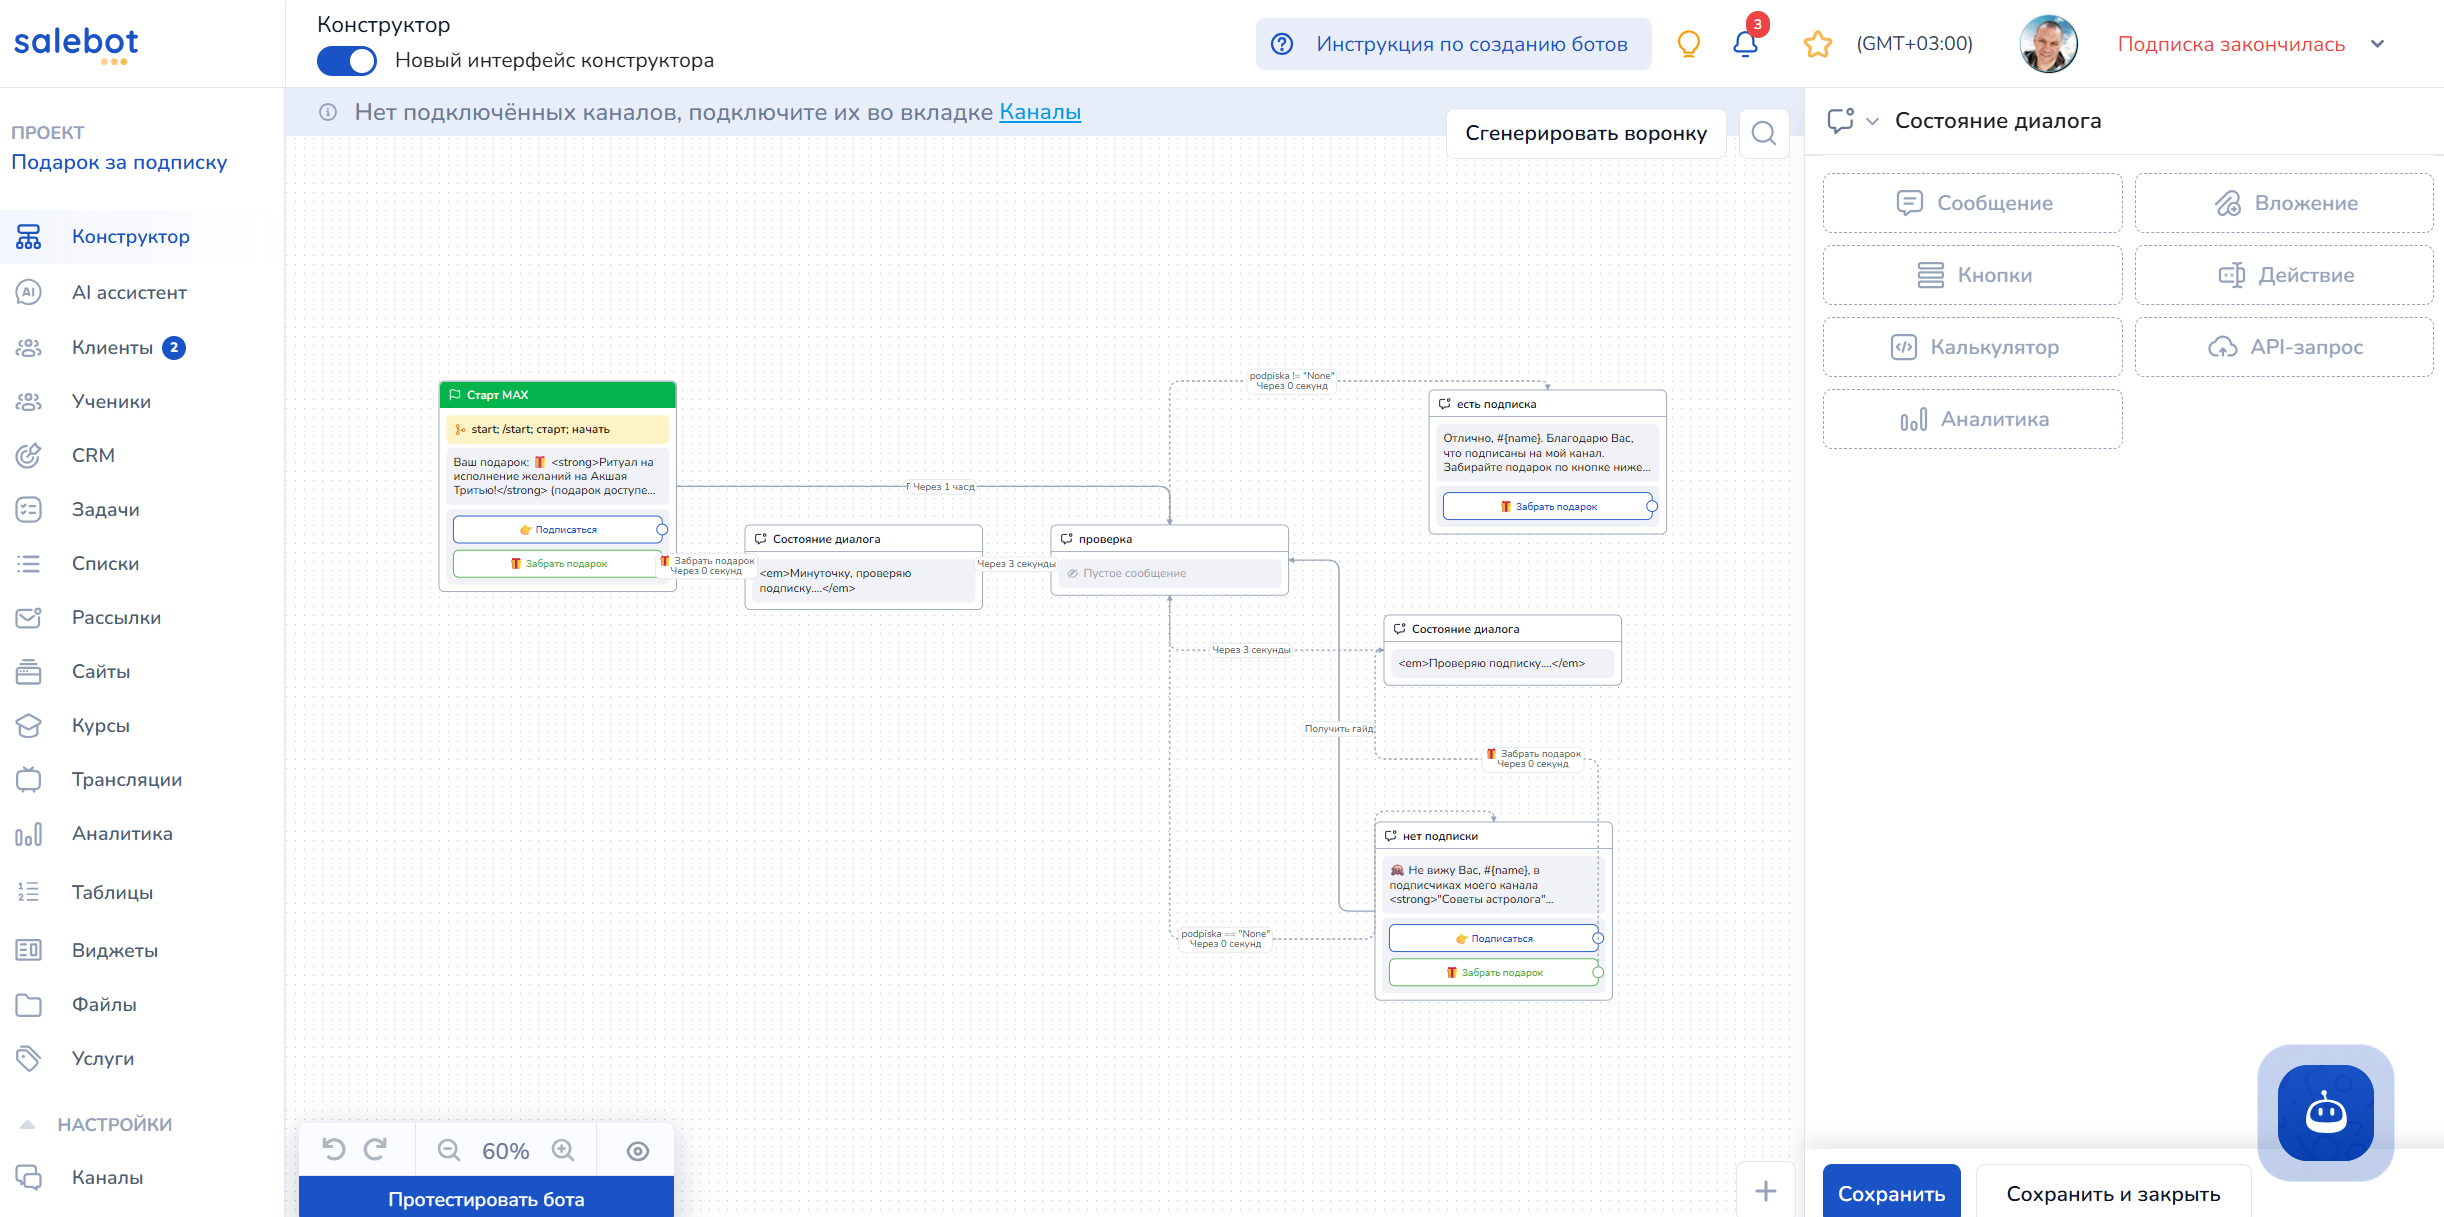This screenshot has height=1217, width=2444.
Task: Click the lightbulb ideas icon
Action: (x=1688, y=44)
